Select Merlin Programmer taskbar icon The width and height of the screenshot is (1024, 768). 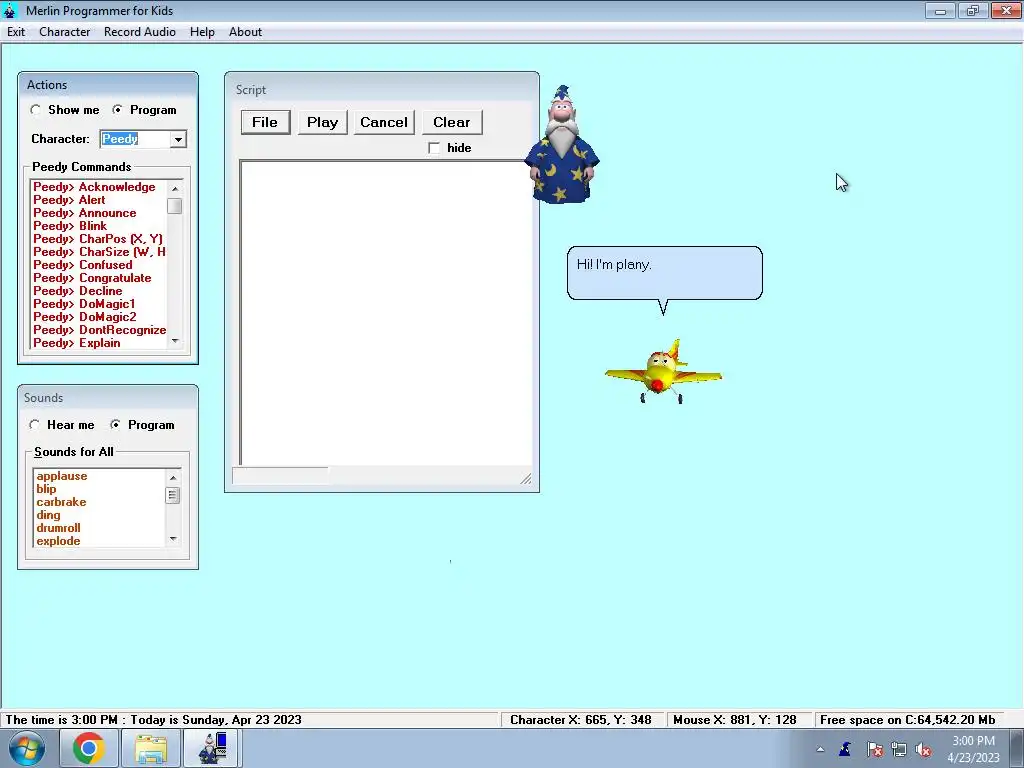(x=212, y=748)
